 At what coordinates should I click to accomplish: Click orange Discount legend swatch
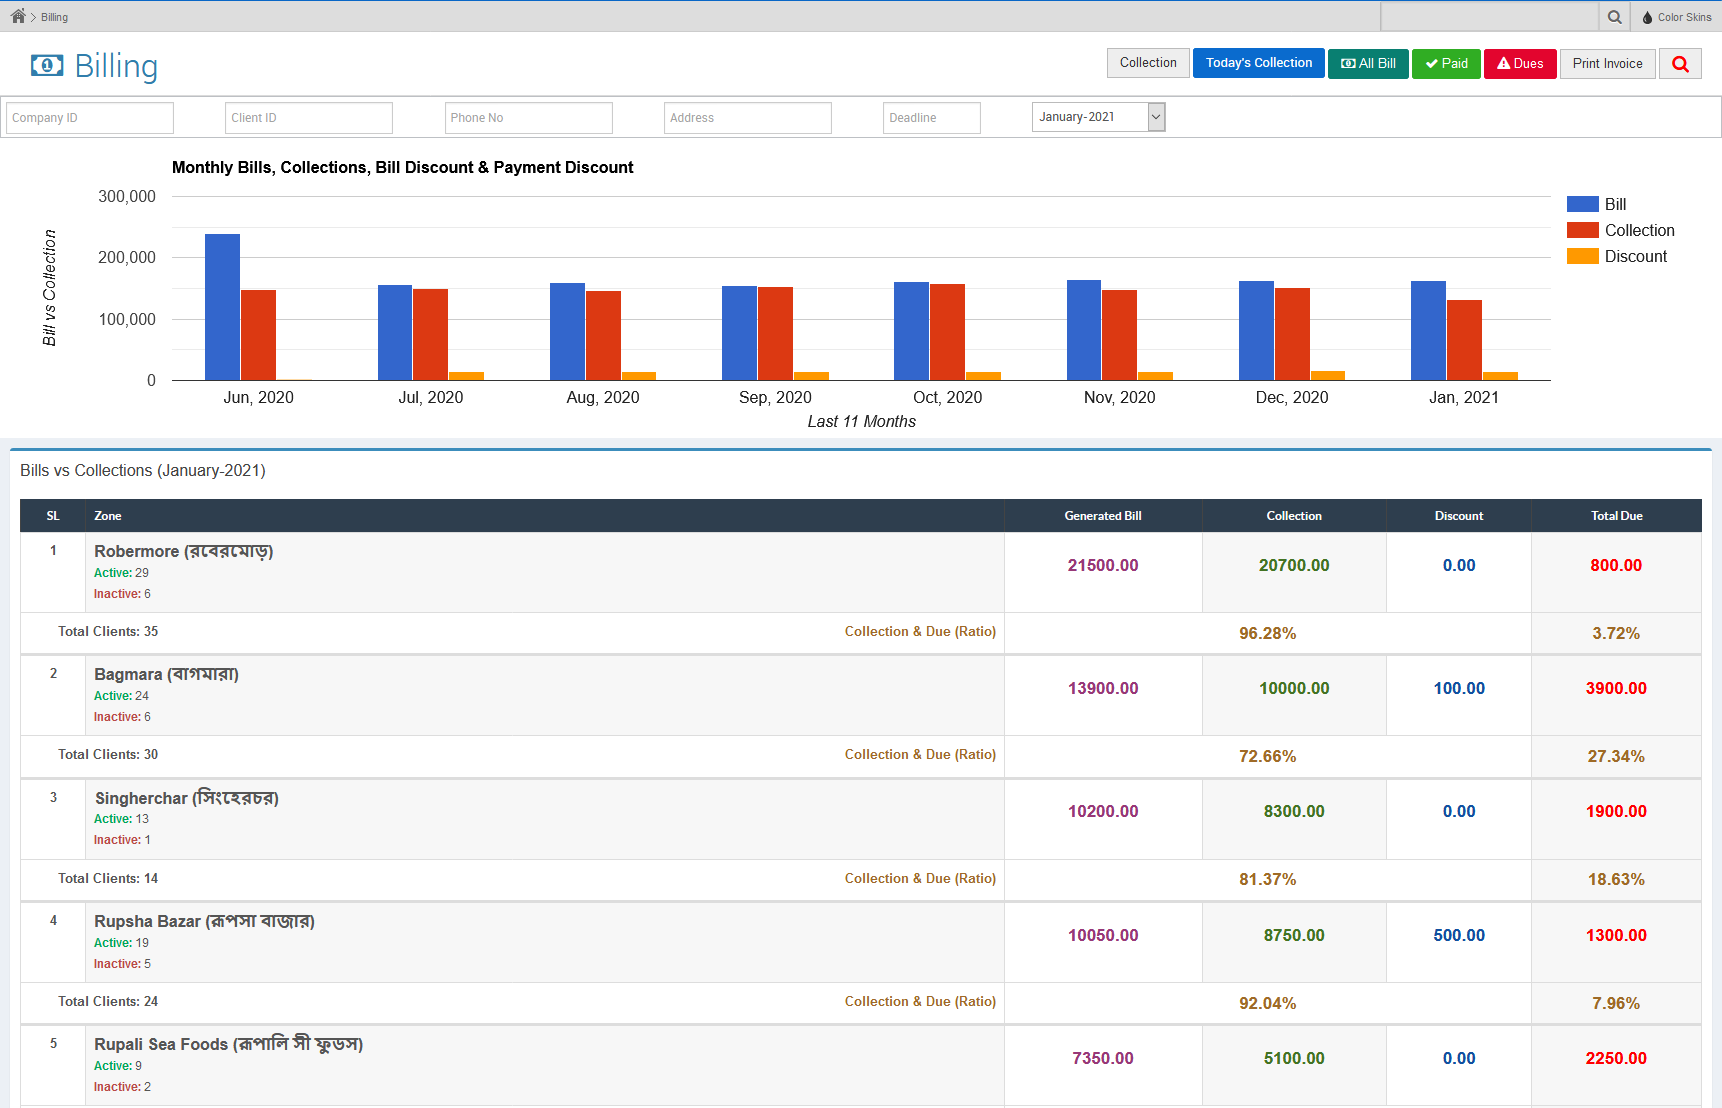(x=1582, y=256)
